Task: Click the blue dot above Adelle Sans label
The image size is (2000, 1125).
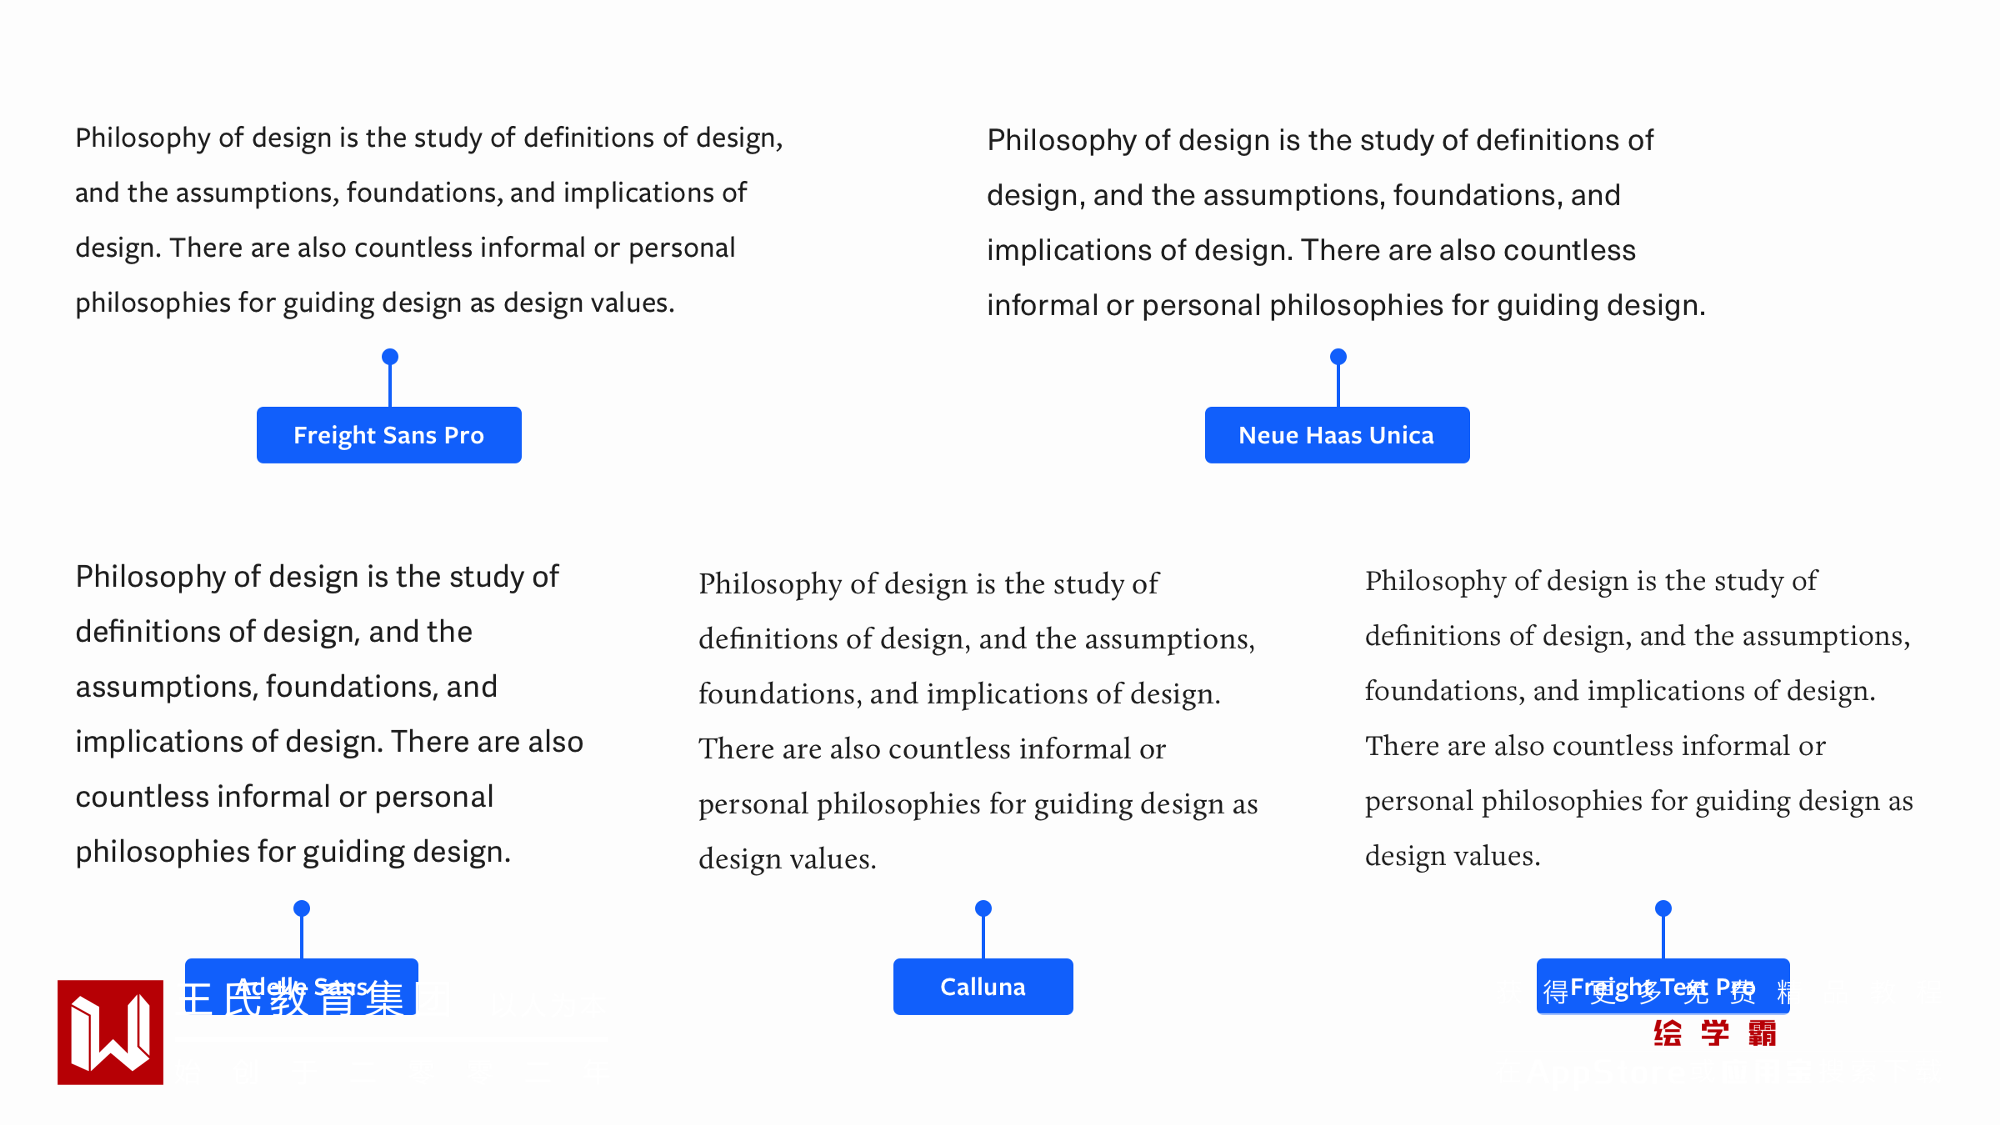Action: (302, 908)
